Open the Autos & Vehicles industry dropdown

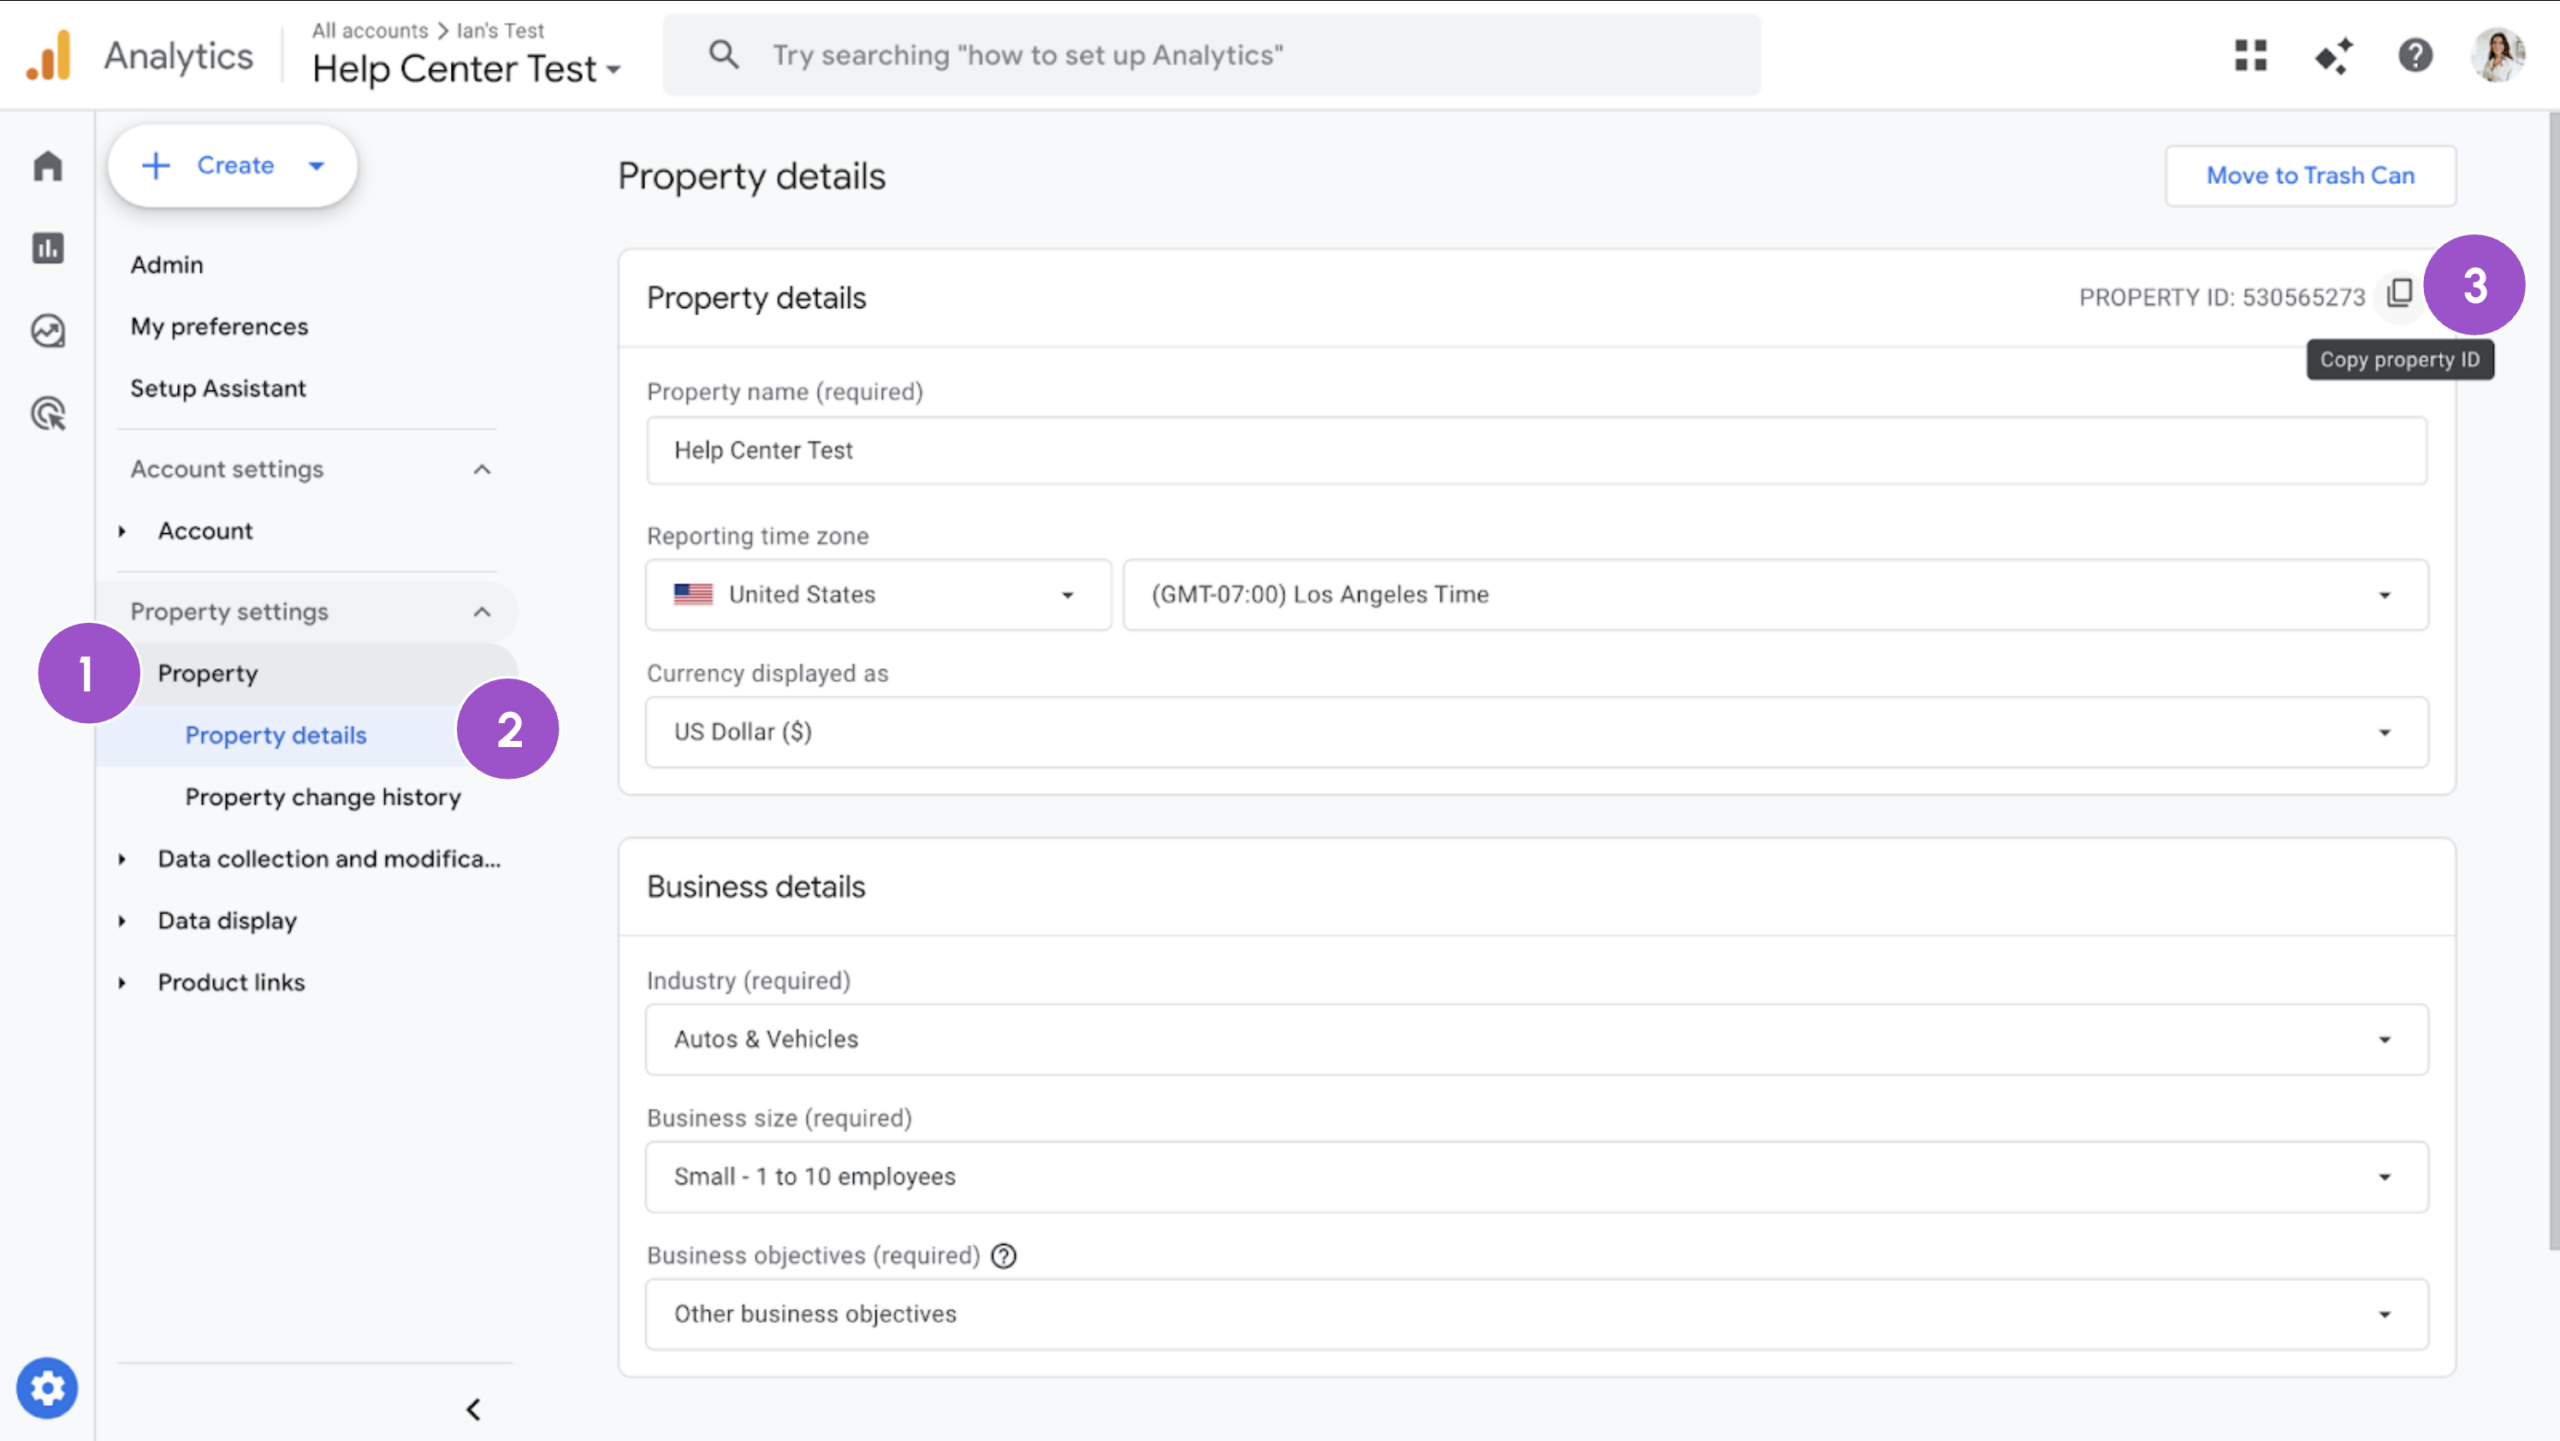click(x=1537, y=1040)
